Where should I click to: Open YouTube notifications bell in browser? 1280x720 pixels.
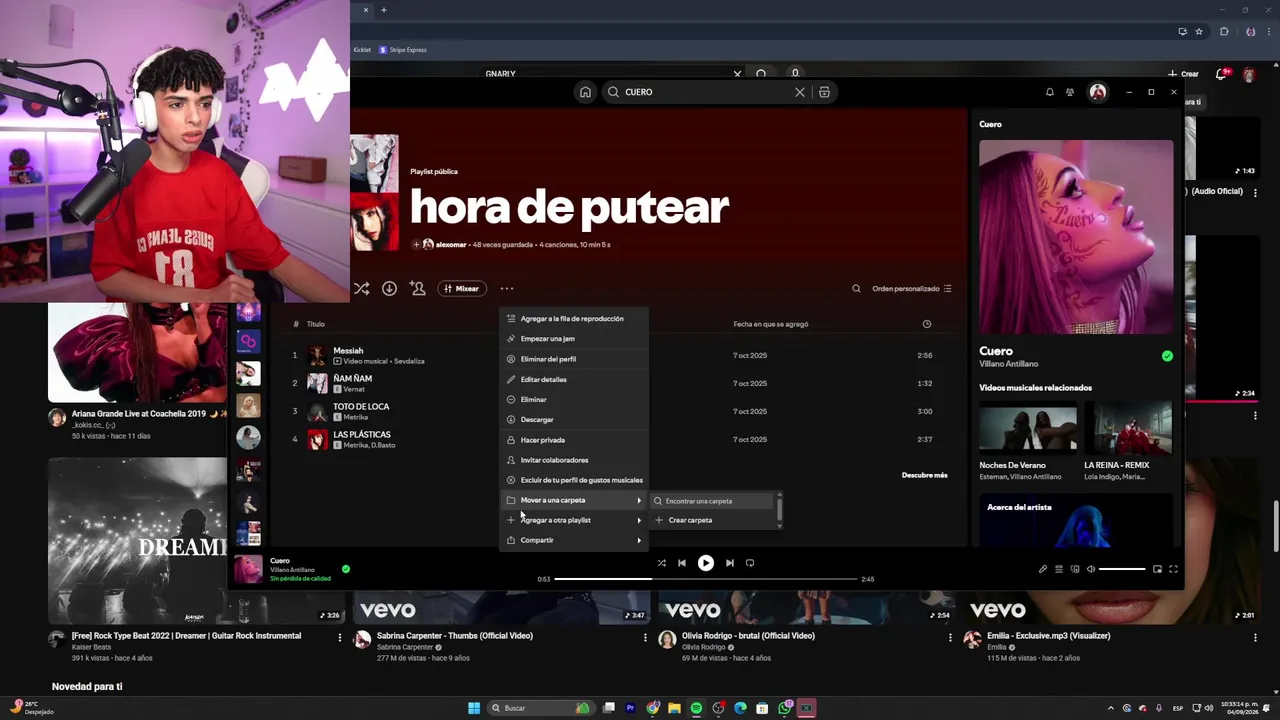[x=1221, y=73]
